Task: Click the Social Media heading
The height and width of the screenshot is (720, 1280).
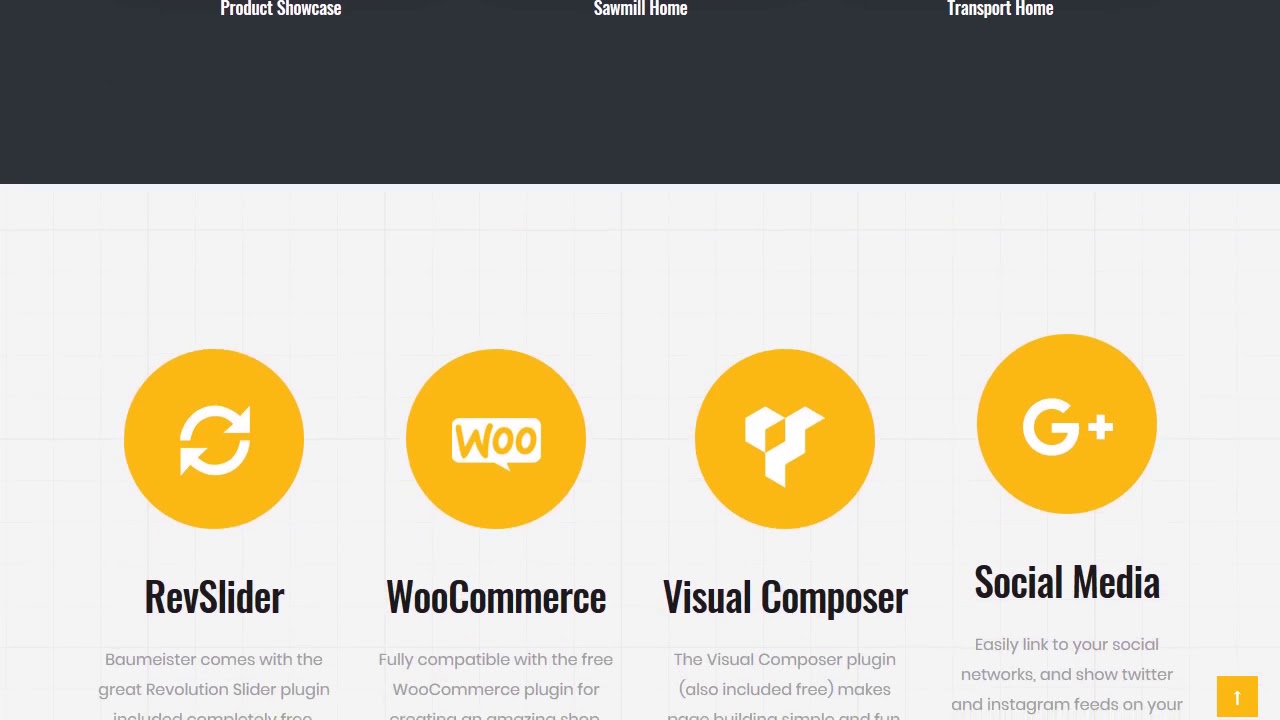Action: pyautogui.click(x=1067, y=582)
